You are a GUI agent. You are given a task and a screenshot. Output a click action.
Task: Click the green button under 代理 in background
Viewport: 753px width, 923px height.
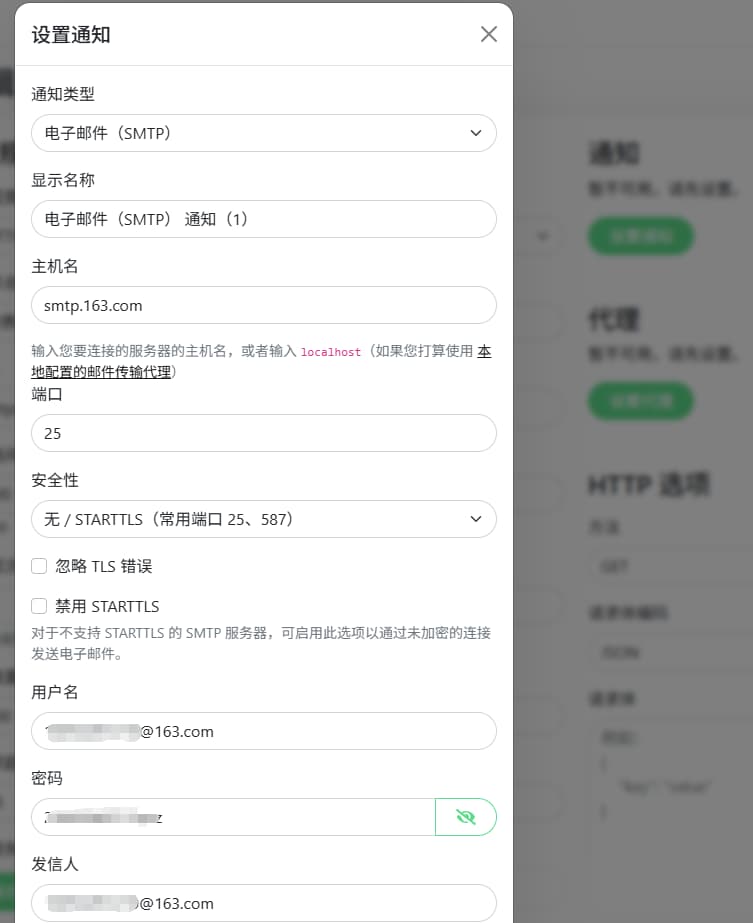641,401
